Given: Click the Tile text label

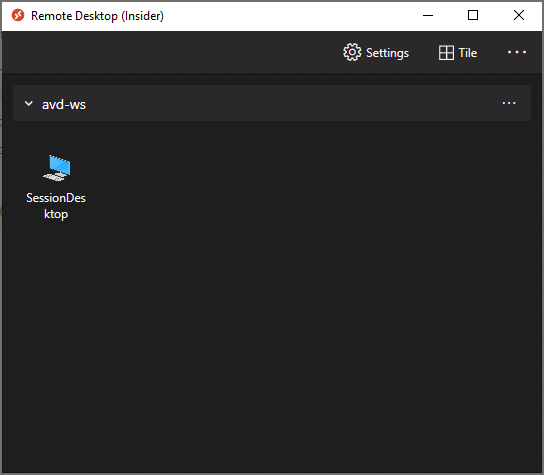Looking at the screenshot, I should pyautogui.click(x=468, y=53).
